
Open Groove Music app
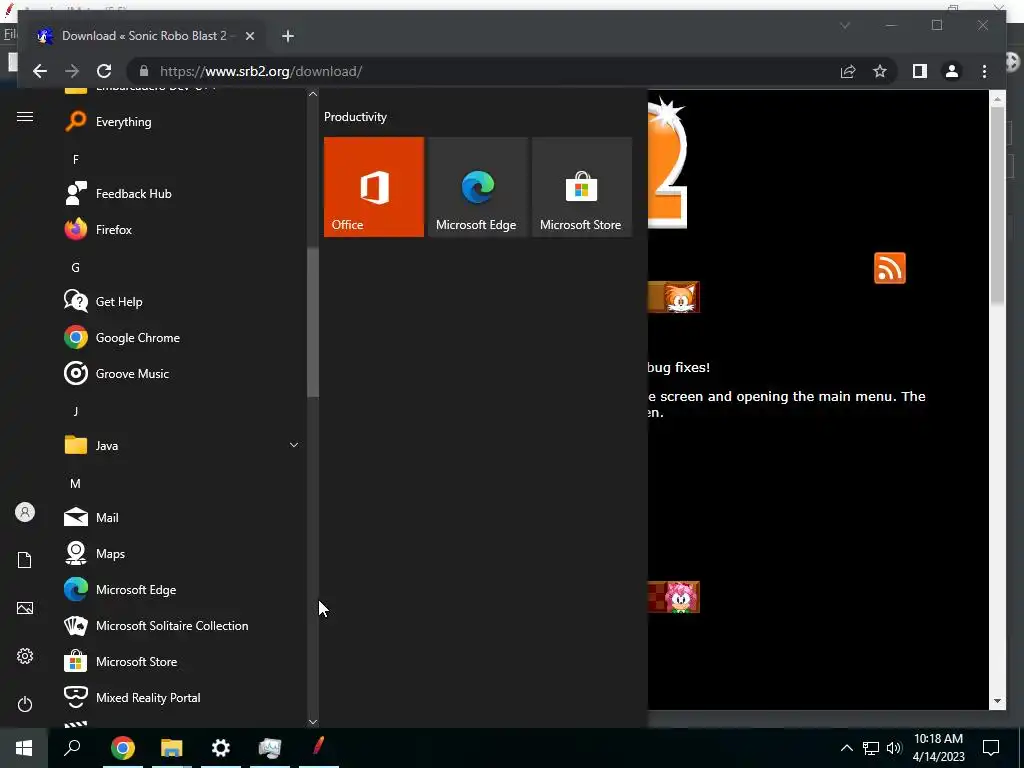pos(183,374)
